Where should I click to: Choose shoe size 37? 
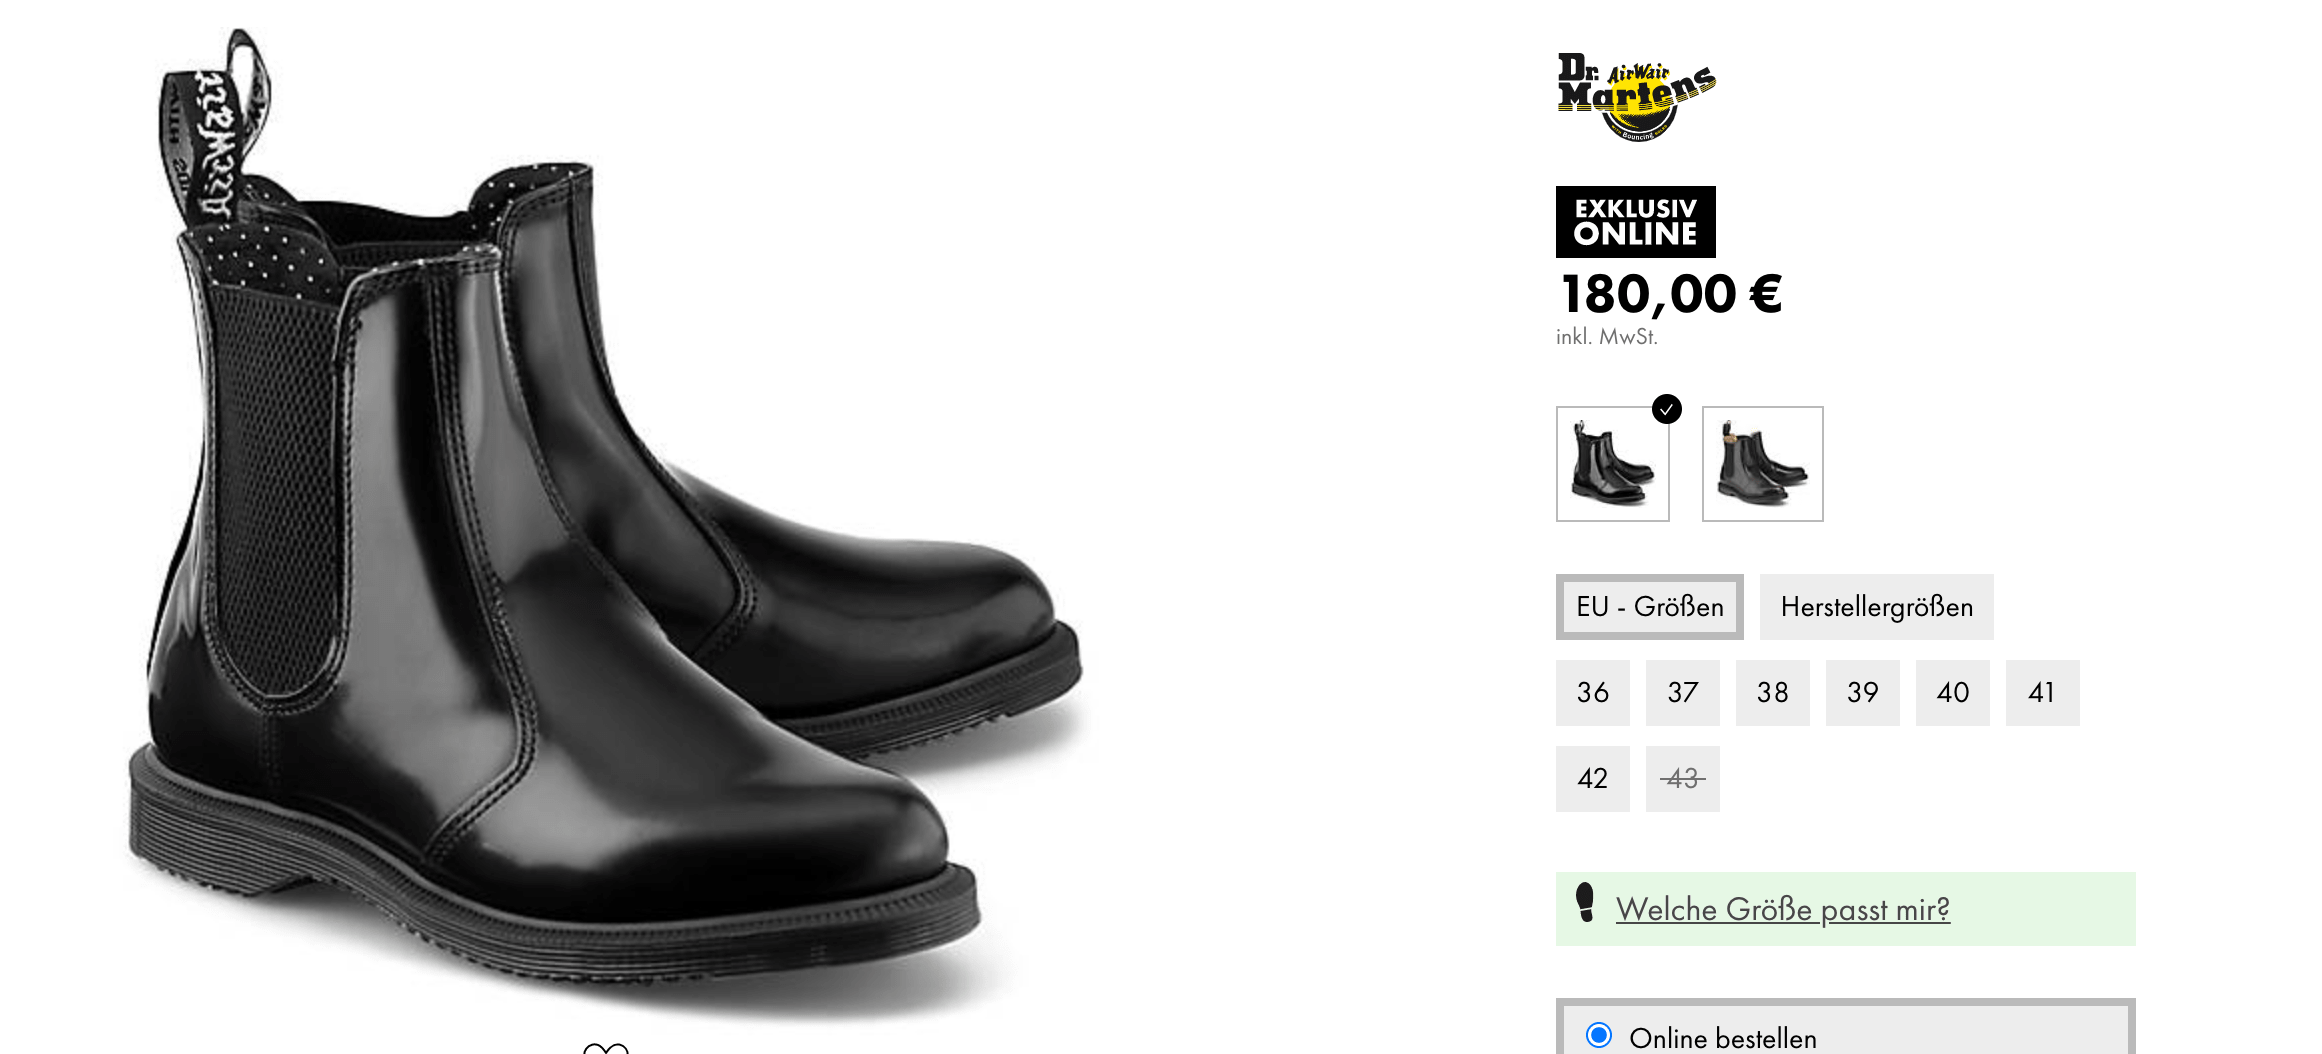[x=1683, y=693]
